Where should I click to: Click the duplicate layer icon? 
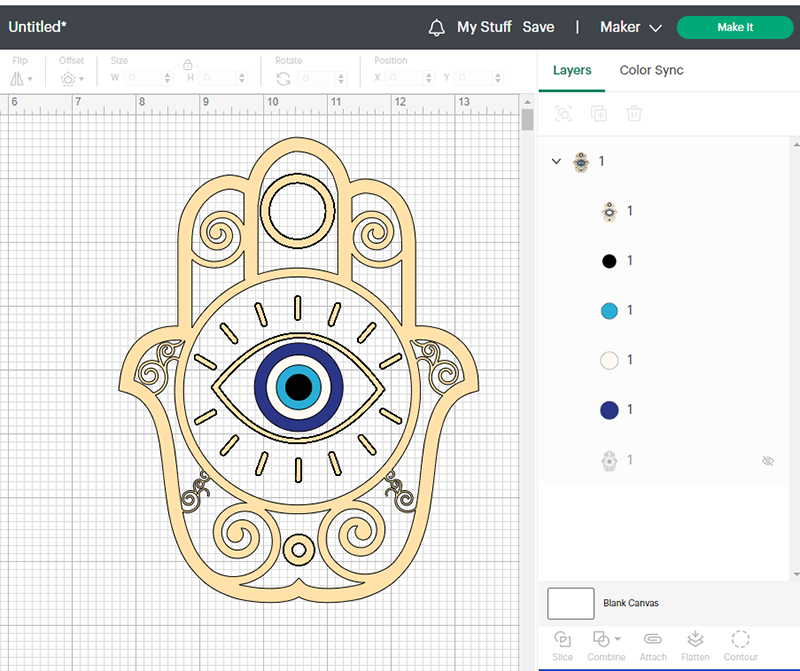coord(599,113)
